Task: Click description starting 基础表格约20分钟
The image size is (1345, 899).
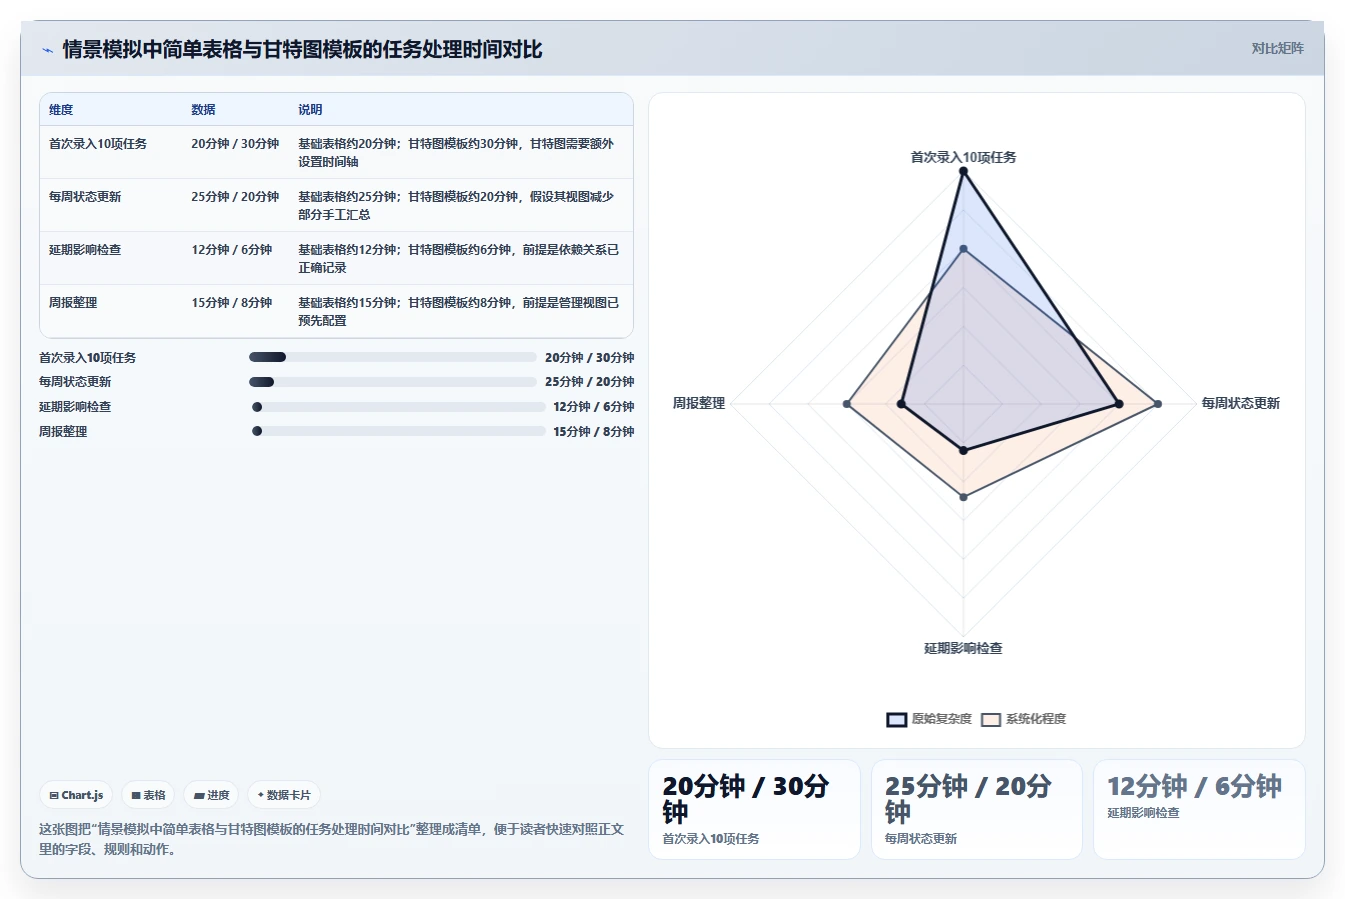Action: click(456, 153)
